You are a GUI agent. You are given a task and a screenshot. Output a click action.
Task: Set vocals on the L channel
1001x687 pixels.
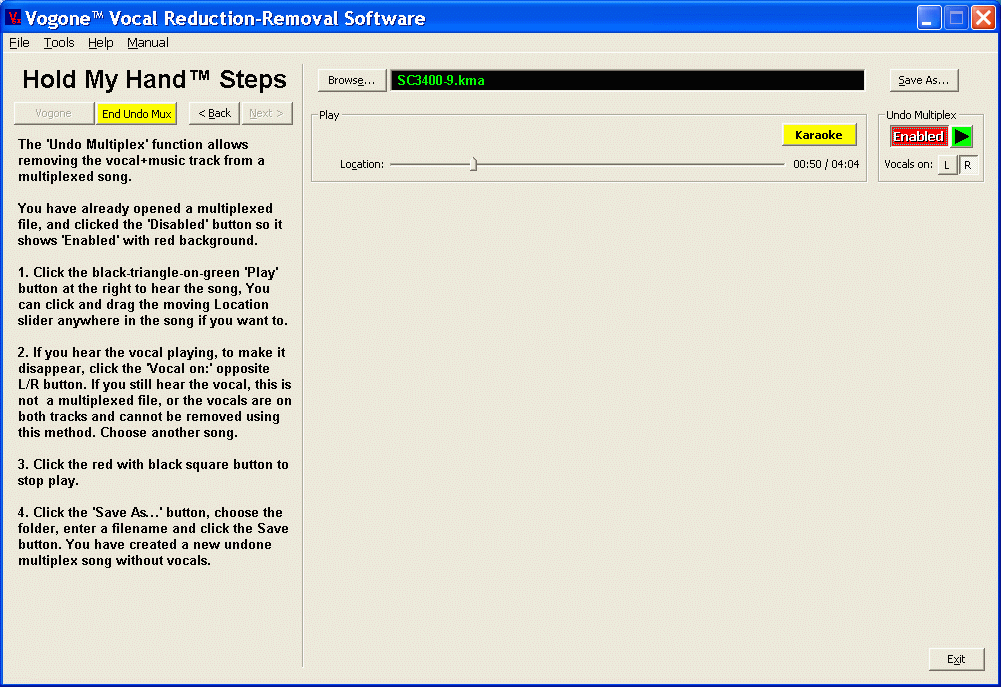(x=947, y=165)
